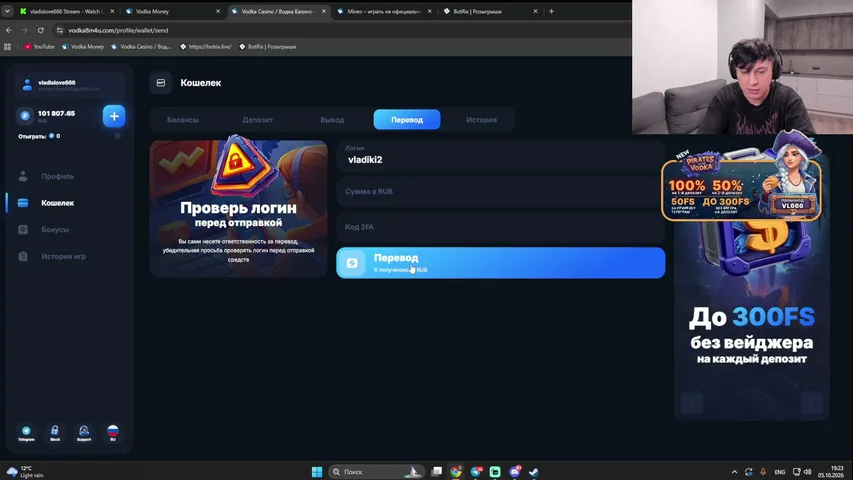Switch to the BotRix browser tab

click(x=490, y=11)
